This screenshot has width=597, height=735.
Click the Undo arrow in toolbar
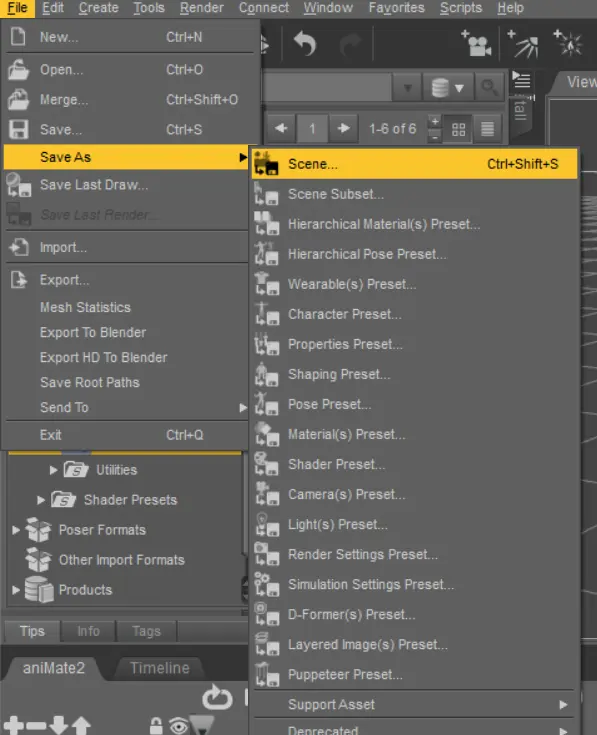pos(305,44)
